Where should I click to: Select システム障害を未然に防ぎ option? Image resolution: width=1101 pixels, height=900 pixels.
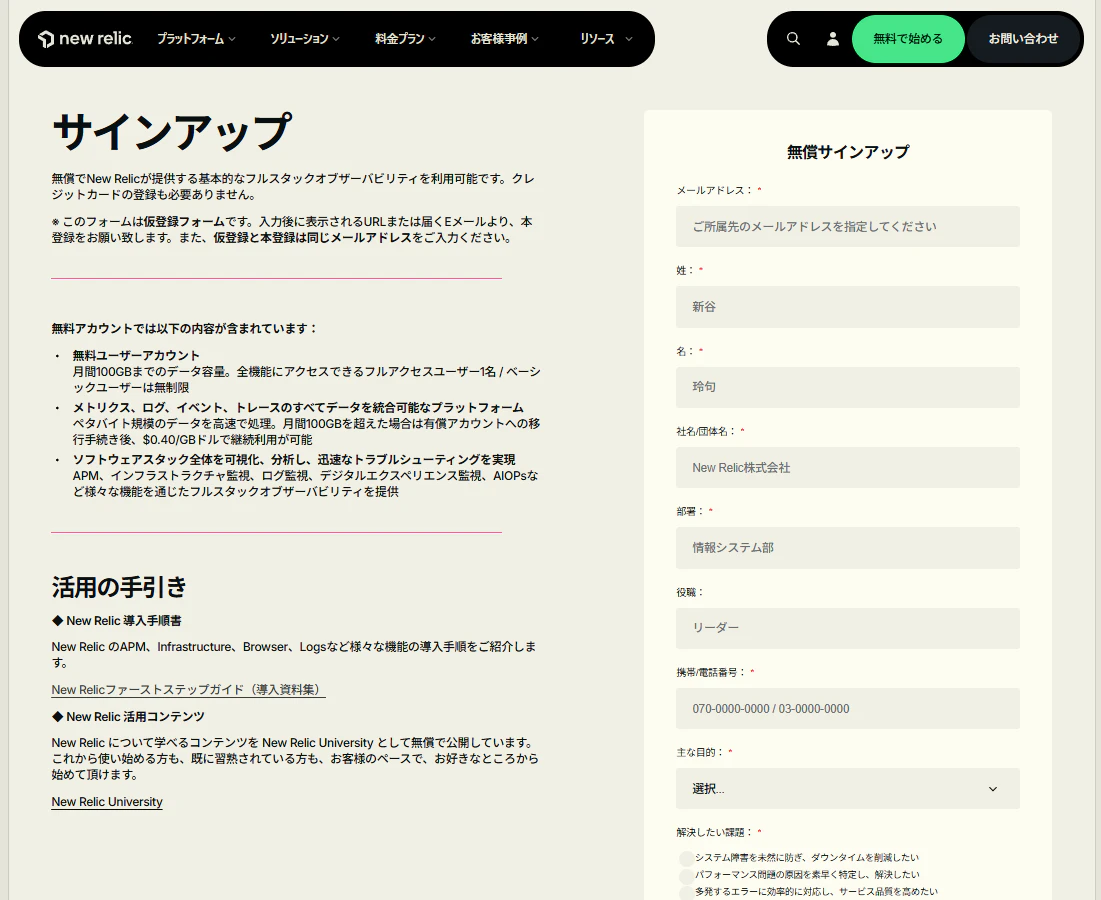(x=687, y=858)
